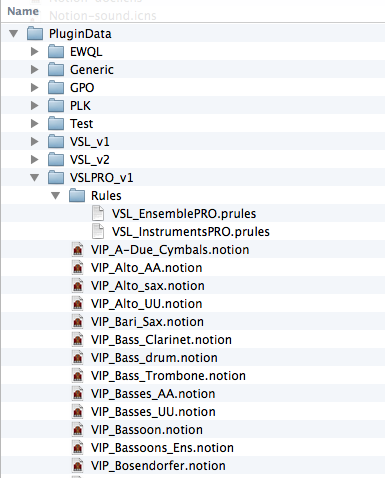Select file name VSL_EnsemblePRO.prules

184,214
